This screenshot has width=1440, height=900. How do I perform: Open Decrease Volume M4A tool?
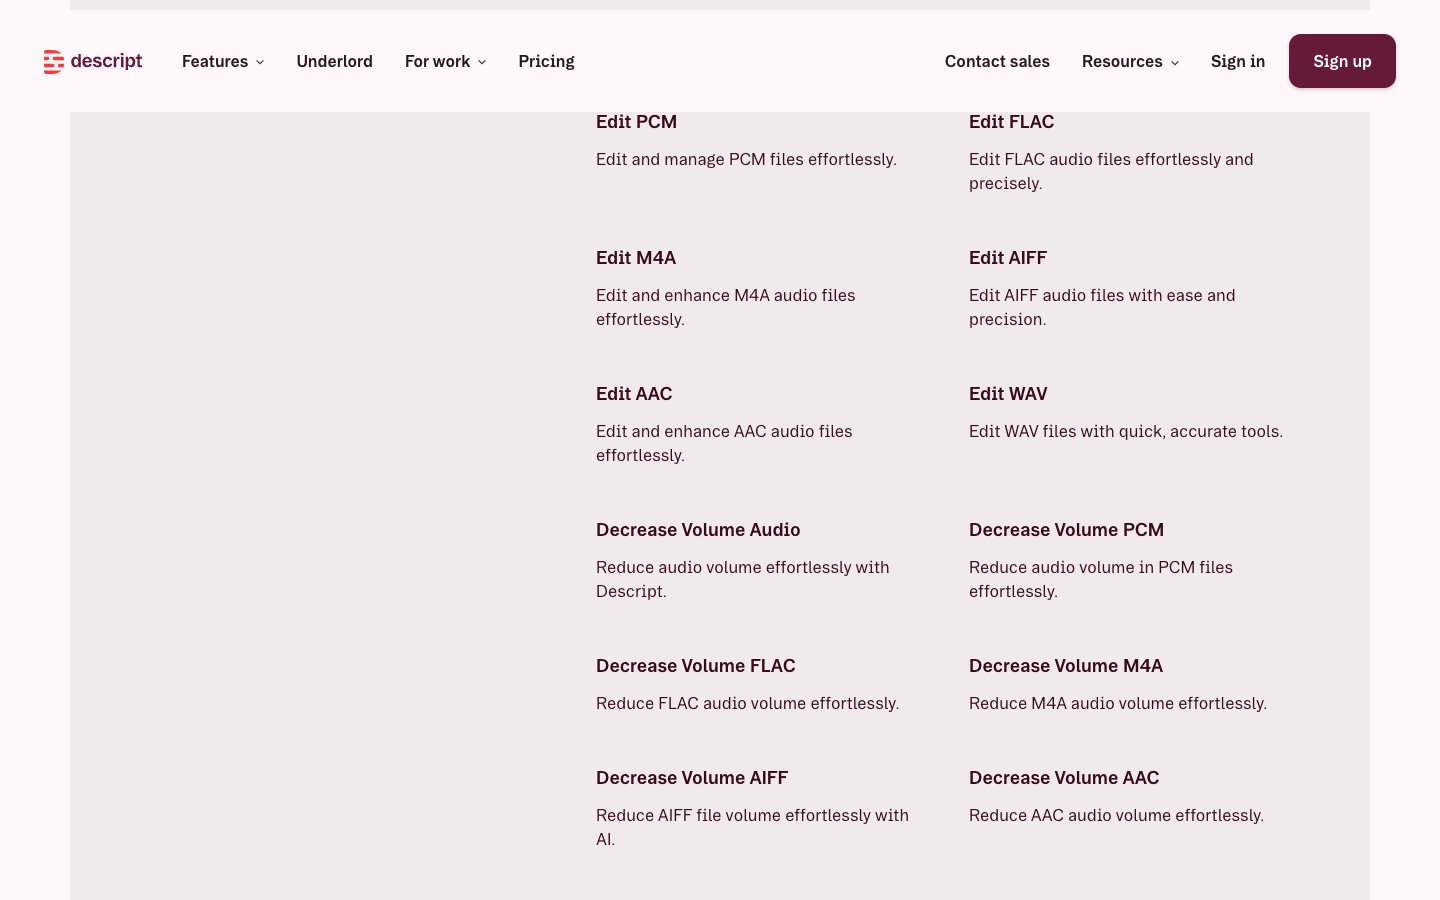click(1065, 666)
